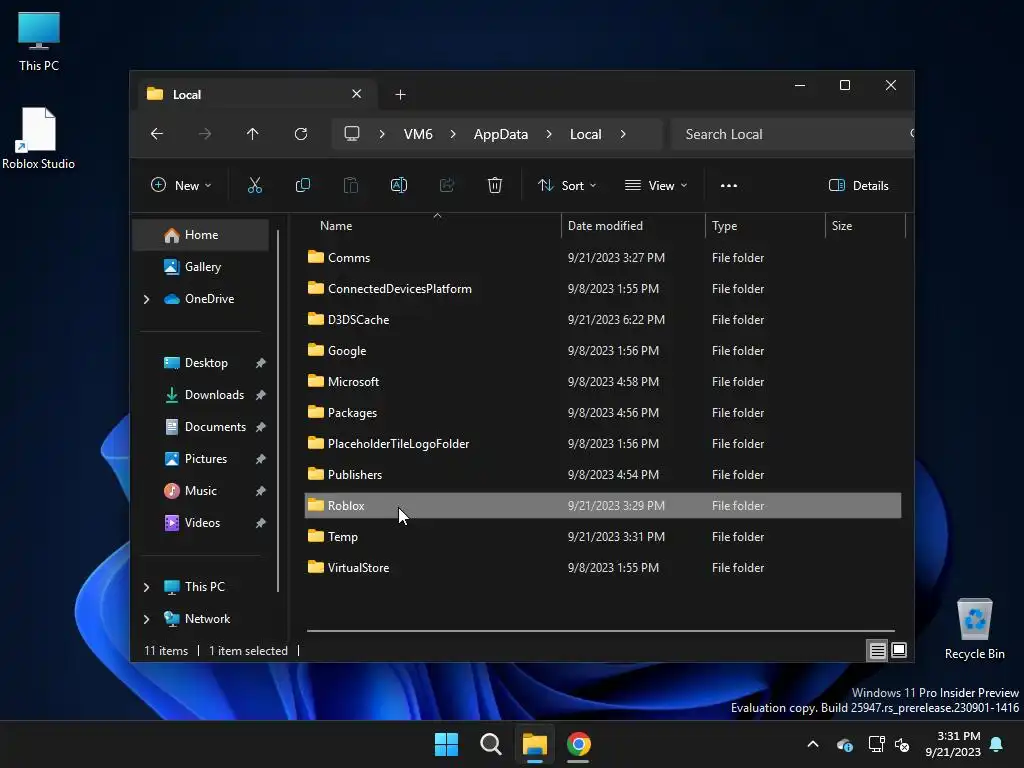This screenshot has width=1024, height=768.
Task: Refresh the Local folder view
Action: (301, 134)
